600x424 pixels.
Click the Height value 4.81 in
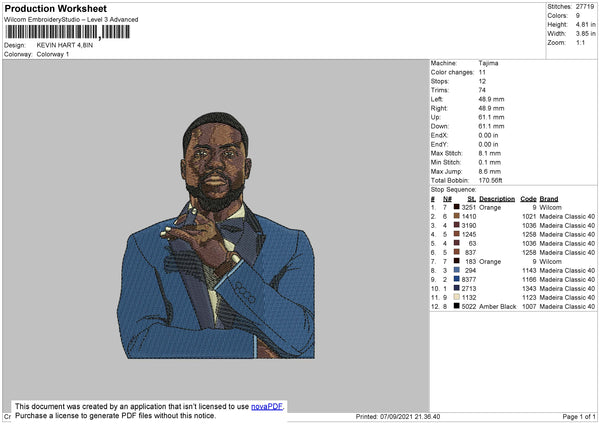585,24
